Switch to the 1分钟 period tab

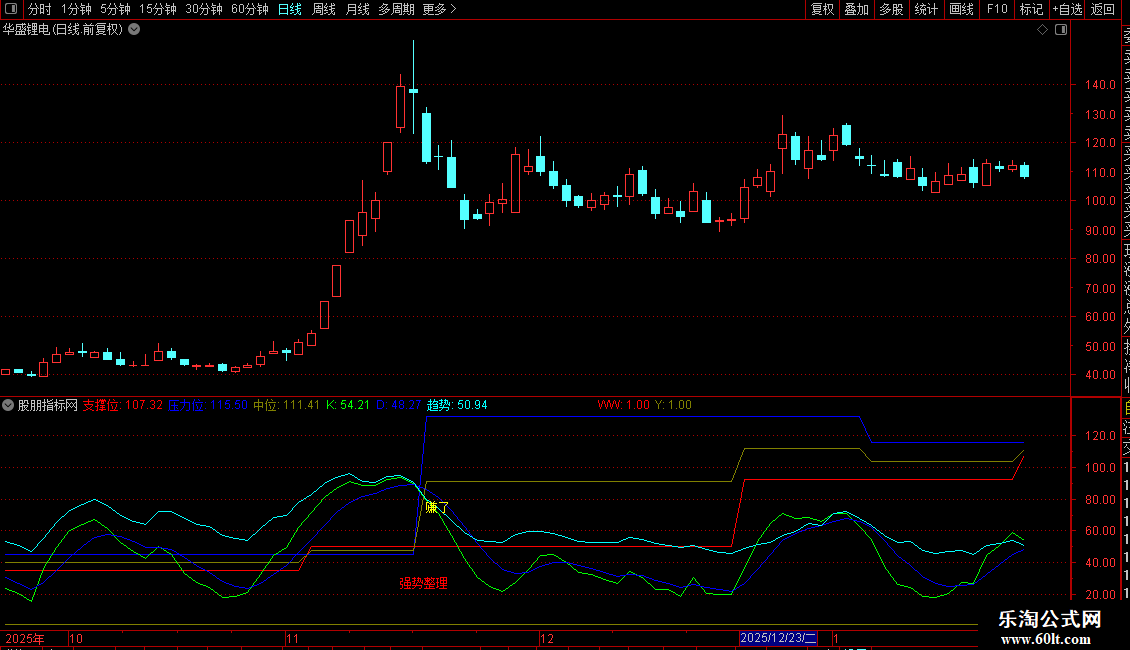[76, 9]
